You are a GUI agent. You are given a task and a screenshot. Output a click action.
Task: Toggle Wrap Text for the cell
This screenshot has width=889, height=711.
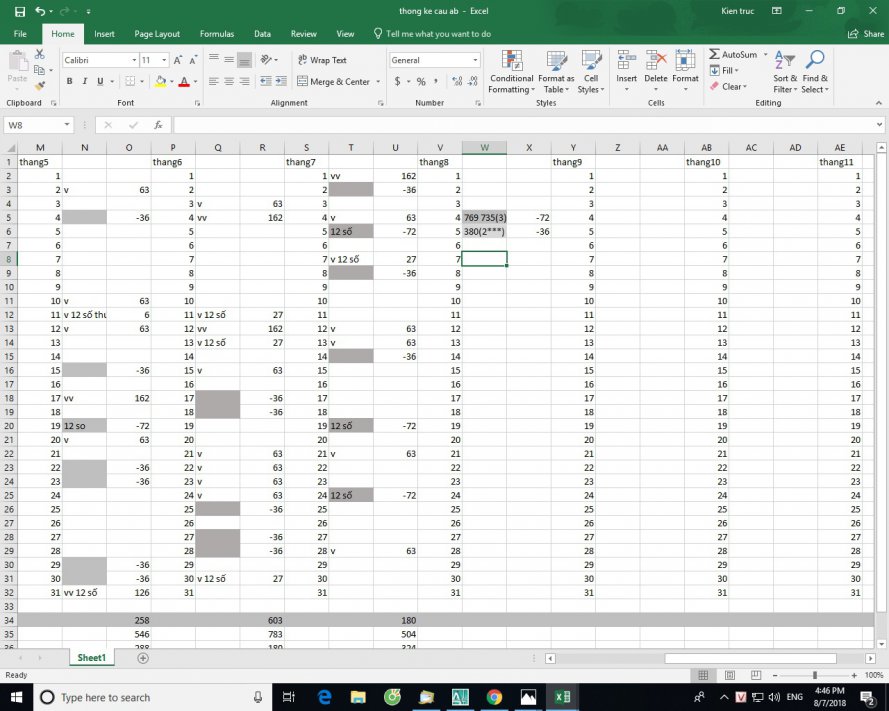[x=322, y=60]
